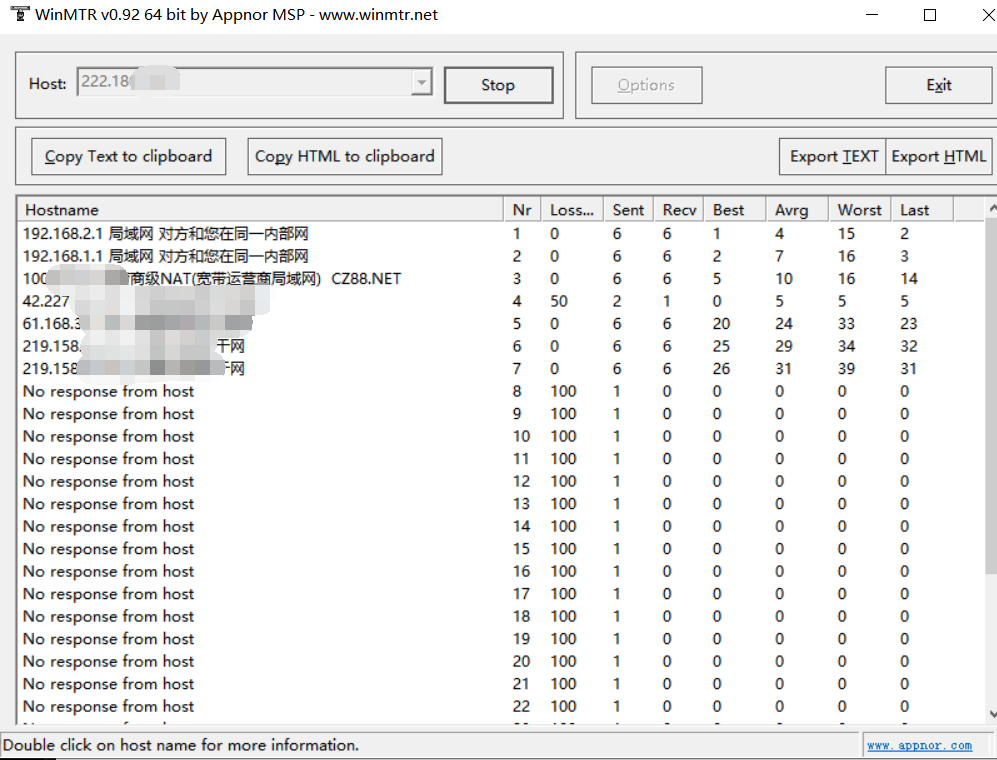
Task: Click Export TEXT button
Action: pos(833,156)
